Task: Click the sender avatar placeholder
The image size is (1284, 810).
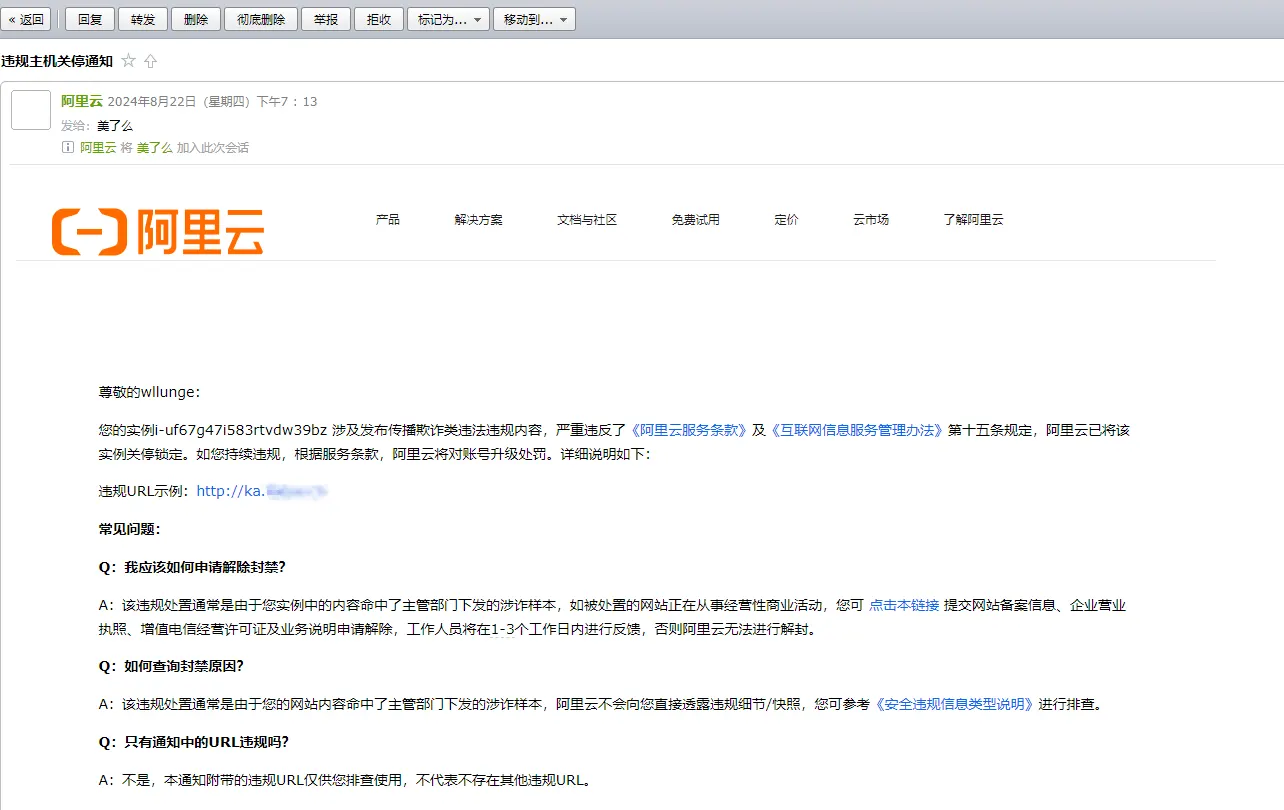Action: (31, 110)
